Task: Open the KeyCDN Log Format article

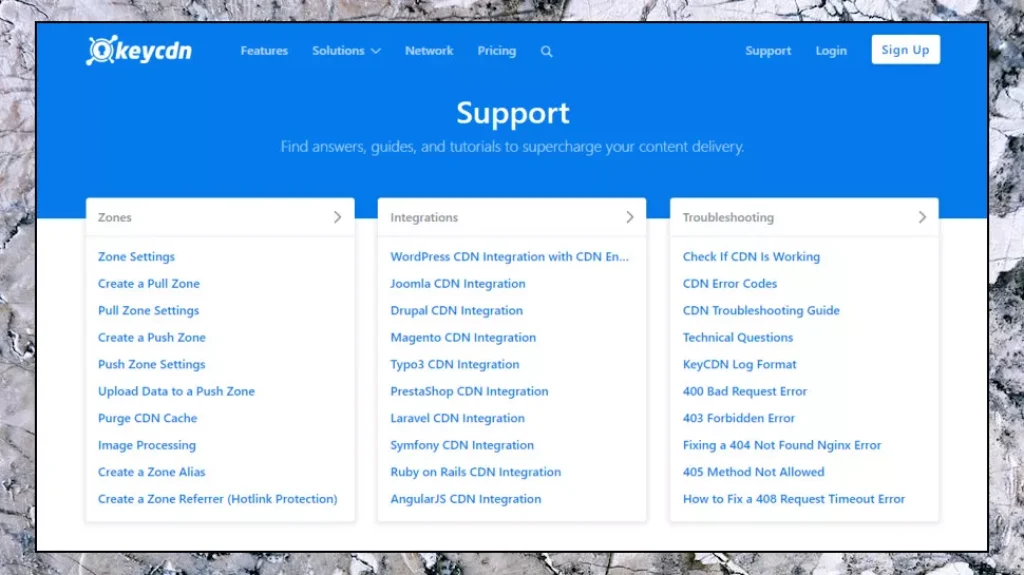Action: [x=739, y=365]
